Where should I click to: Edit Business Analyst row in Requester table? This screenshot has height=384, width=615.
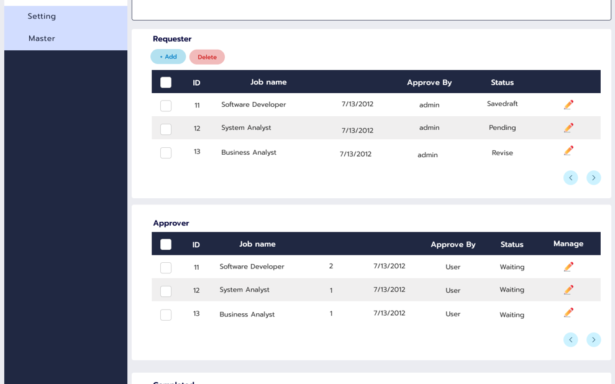[568, 151]
